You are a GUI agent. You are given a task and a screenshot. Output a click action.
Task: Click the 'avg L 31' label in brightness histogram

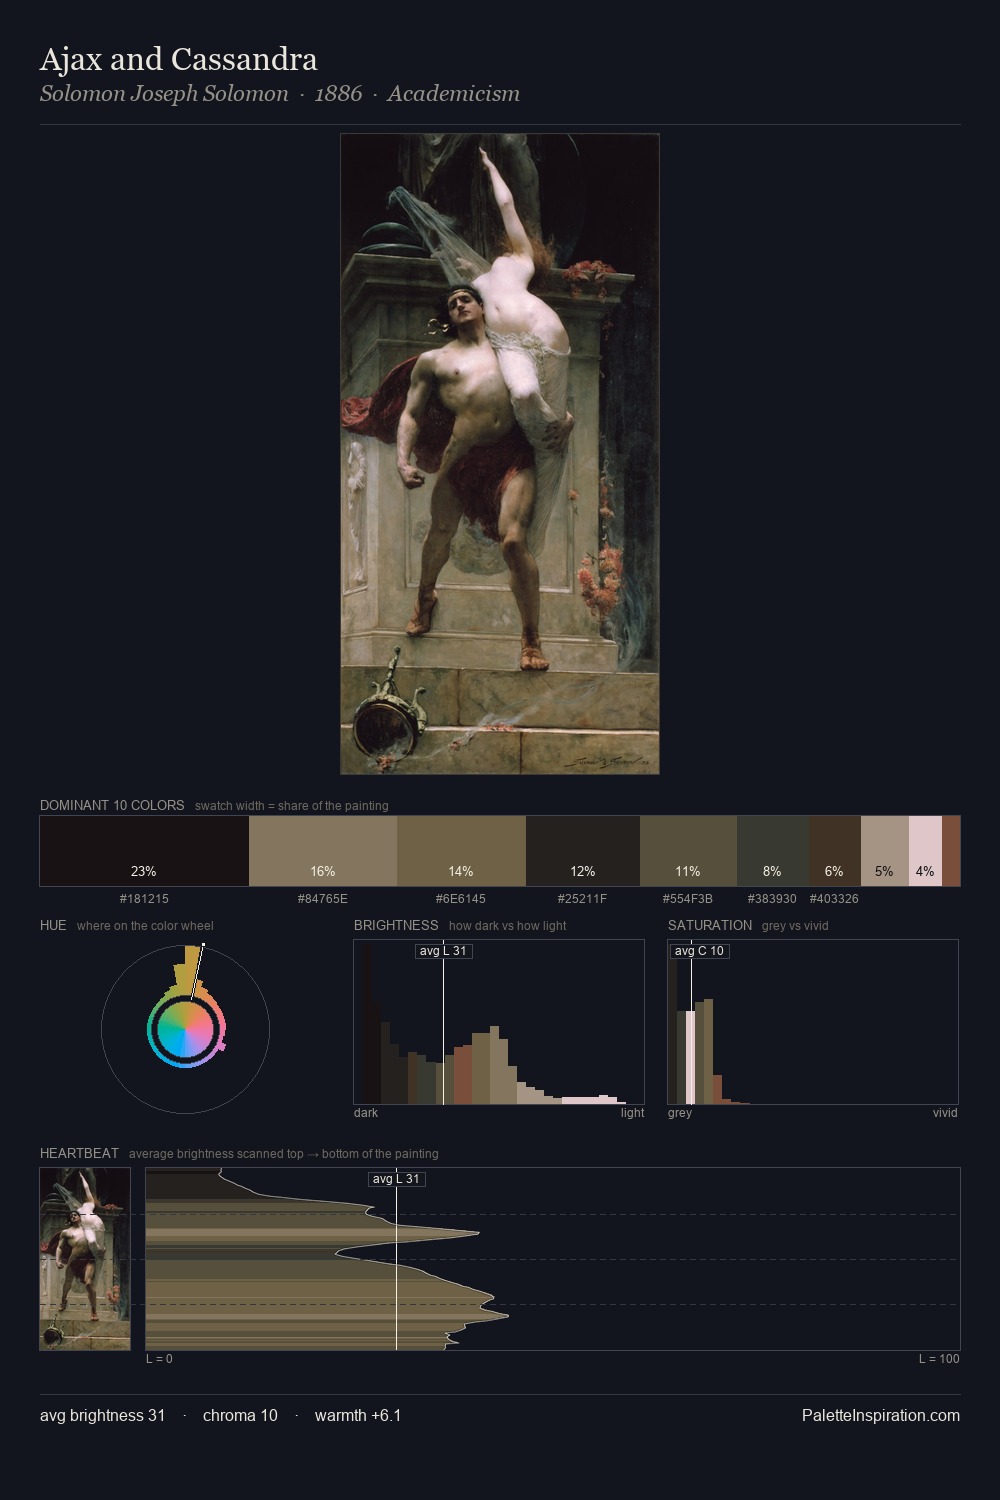click(x=443, y=951)
